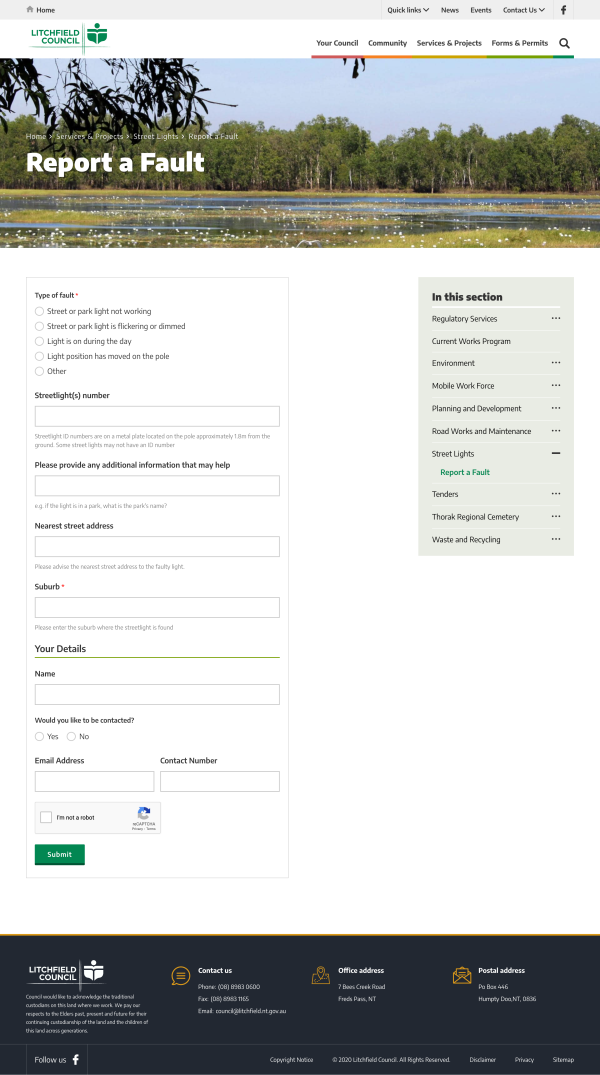Click the Contact us phone icon in footer

pyautogui.click(x=180, y=975)
